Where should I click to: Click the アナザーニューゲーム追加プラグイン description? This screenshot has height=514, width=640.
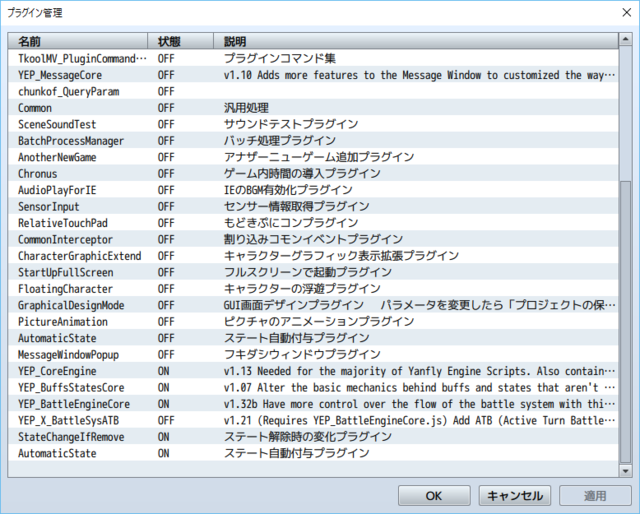(319, 157)
